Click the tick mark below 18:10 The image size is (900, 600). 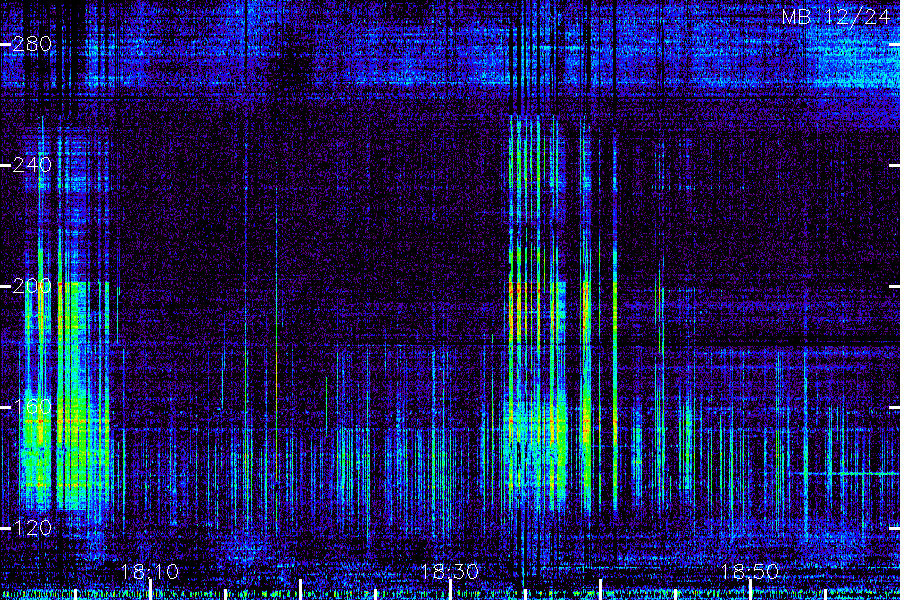pos(150,590)
